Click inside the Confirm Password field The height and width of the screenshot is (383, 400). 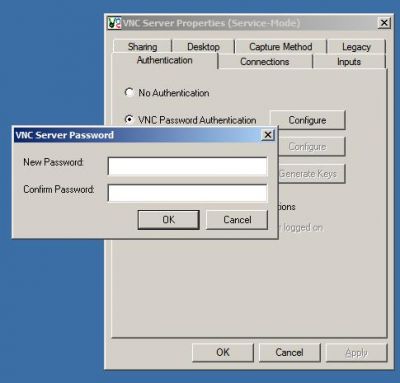point(187,193)
